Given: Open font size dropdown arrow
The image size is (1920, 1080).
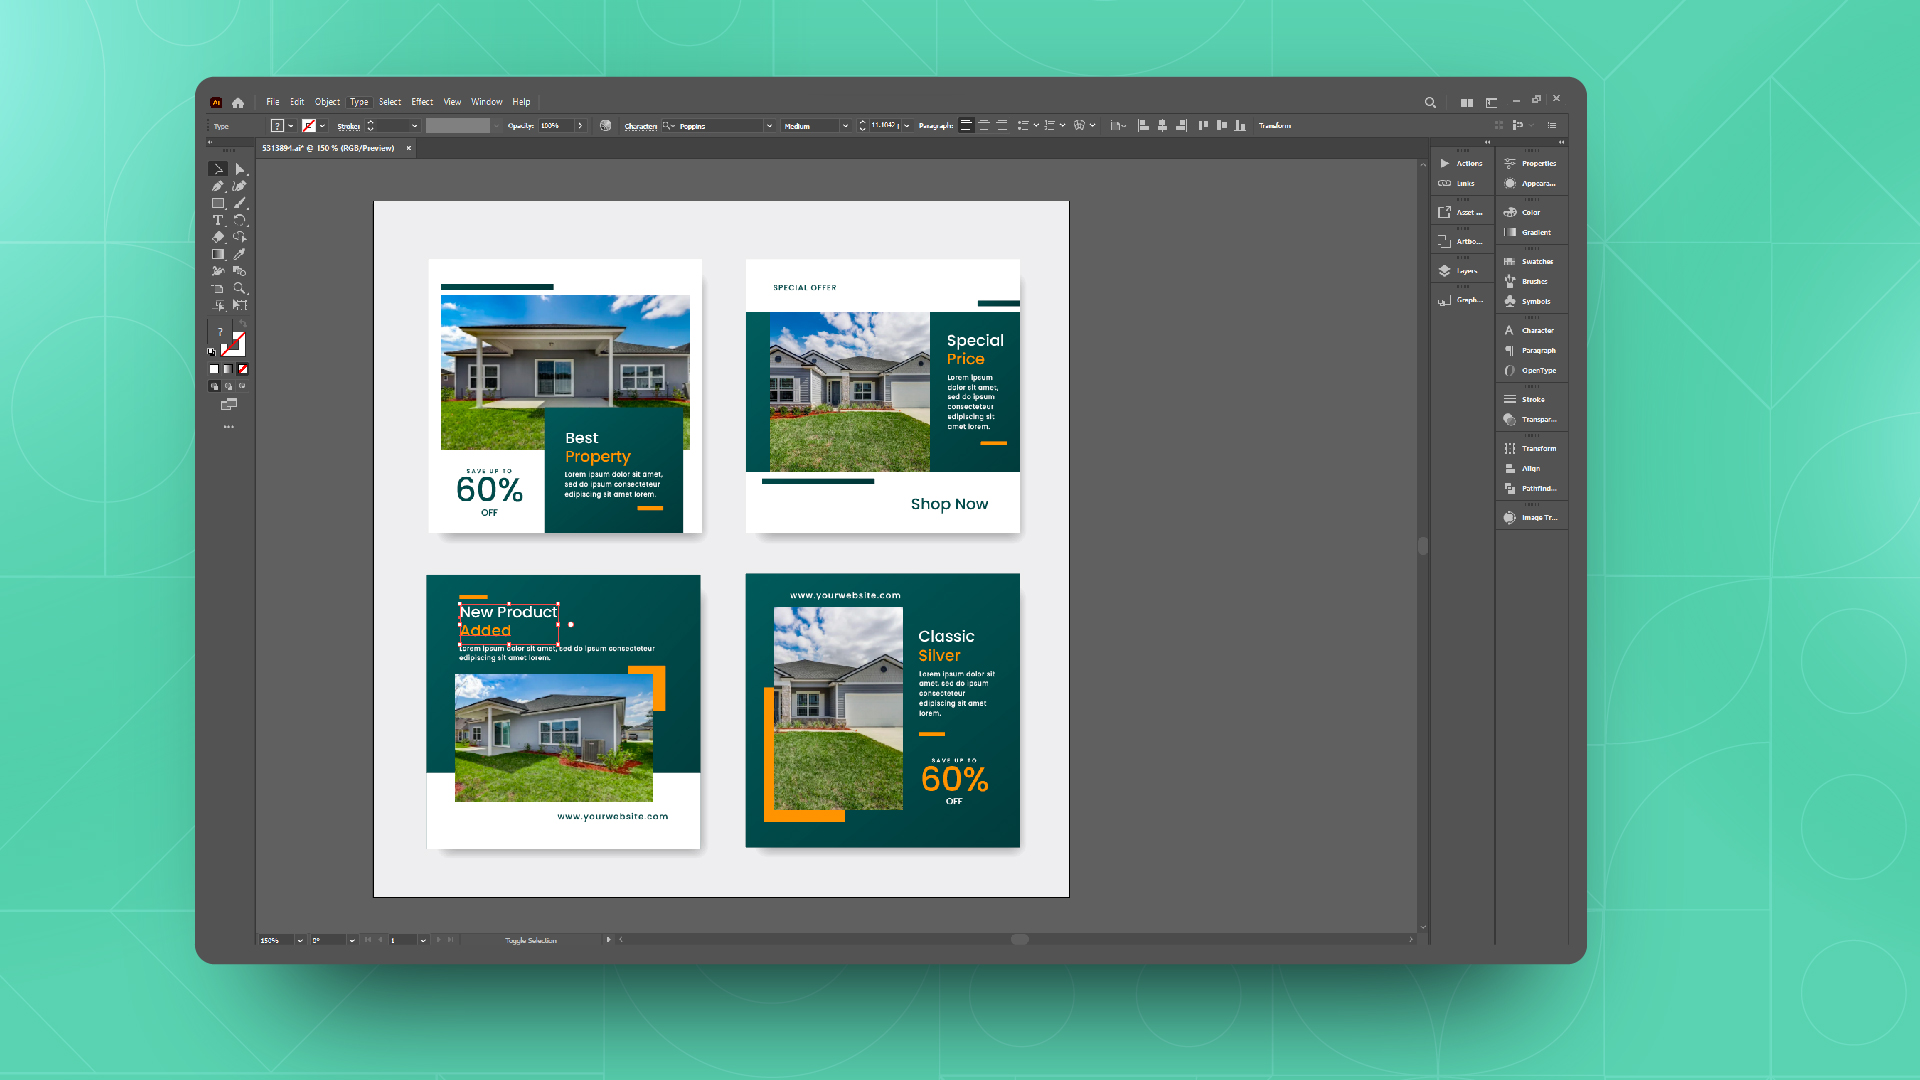Looking at the screenshot, I should pos(907,126).
